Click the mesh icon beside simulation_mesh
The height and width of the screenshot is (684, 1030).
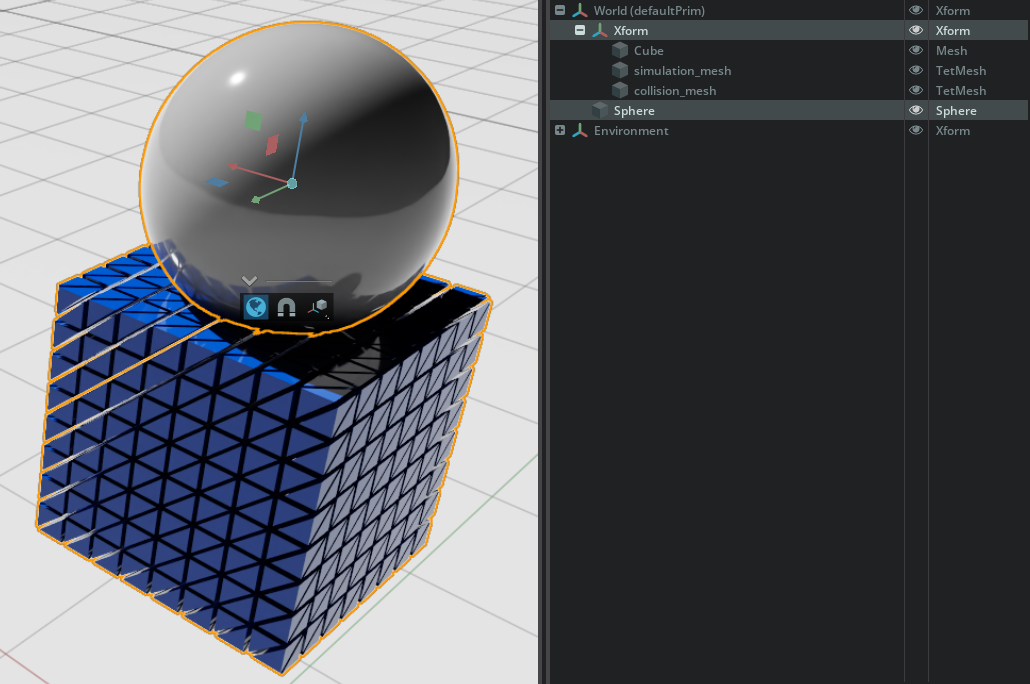tap(620, 71)
